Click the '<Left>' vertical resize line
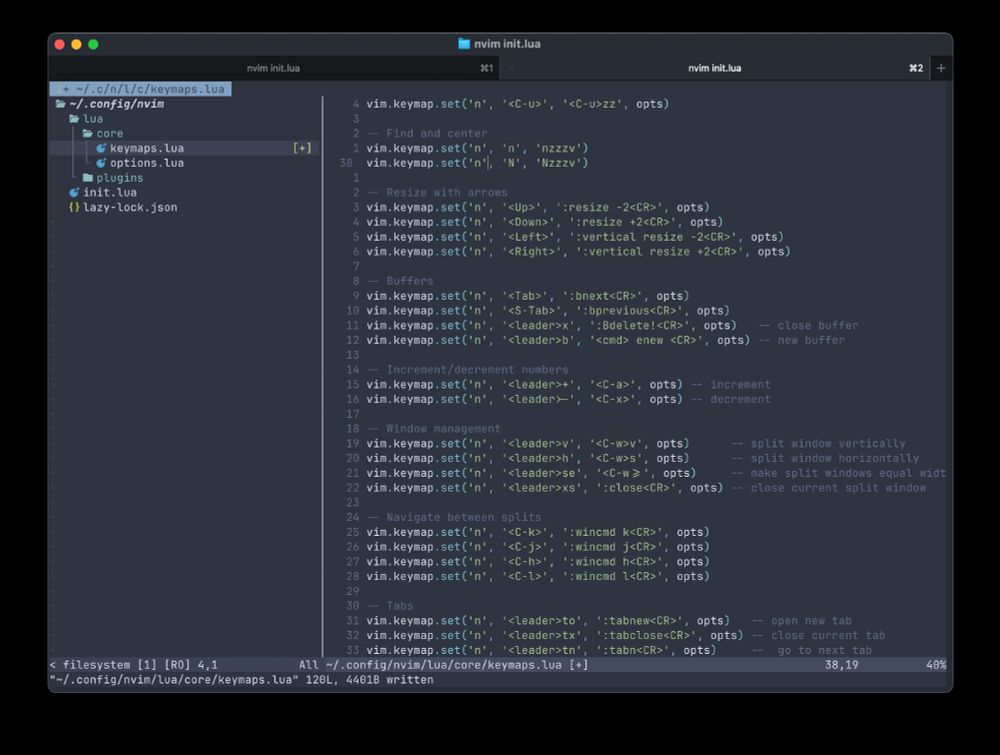The height and width of the screenshot is (755, 1000). 575,237
